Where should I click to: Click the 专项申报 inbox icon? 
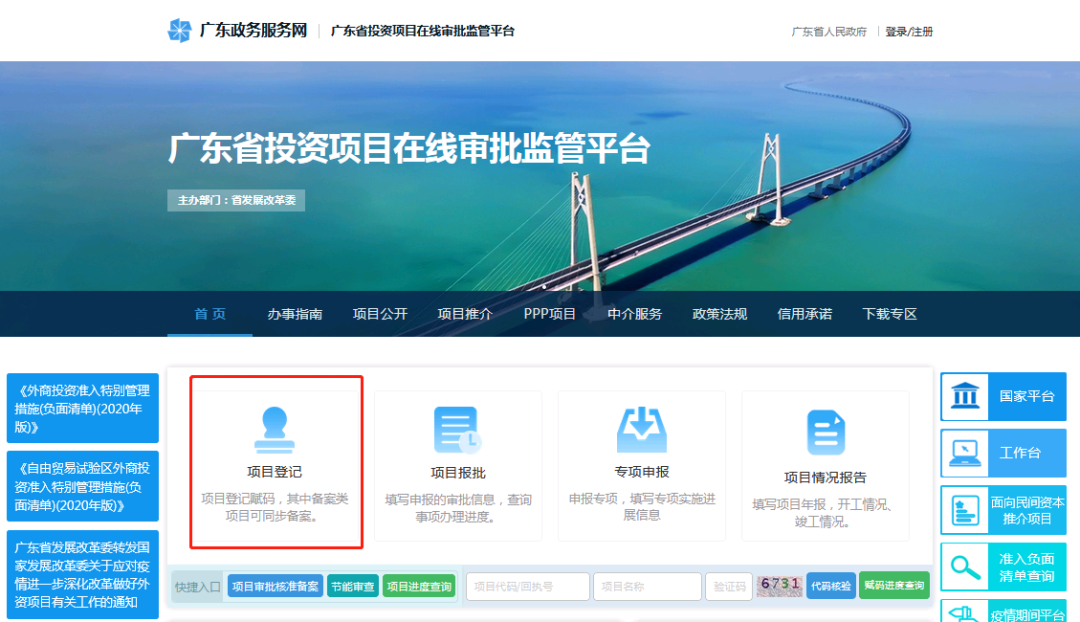click(641, 430)
